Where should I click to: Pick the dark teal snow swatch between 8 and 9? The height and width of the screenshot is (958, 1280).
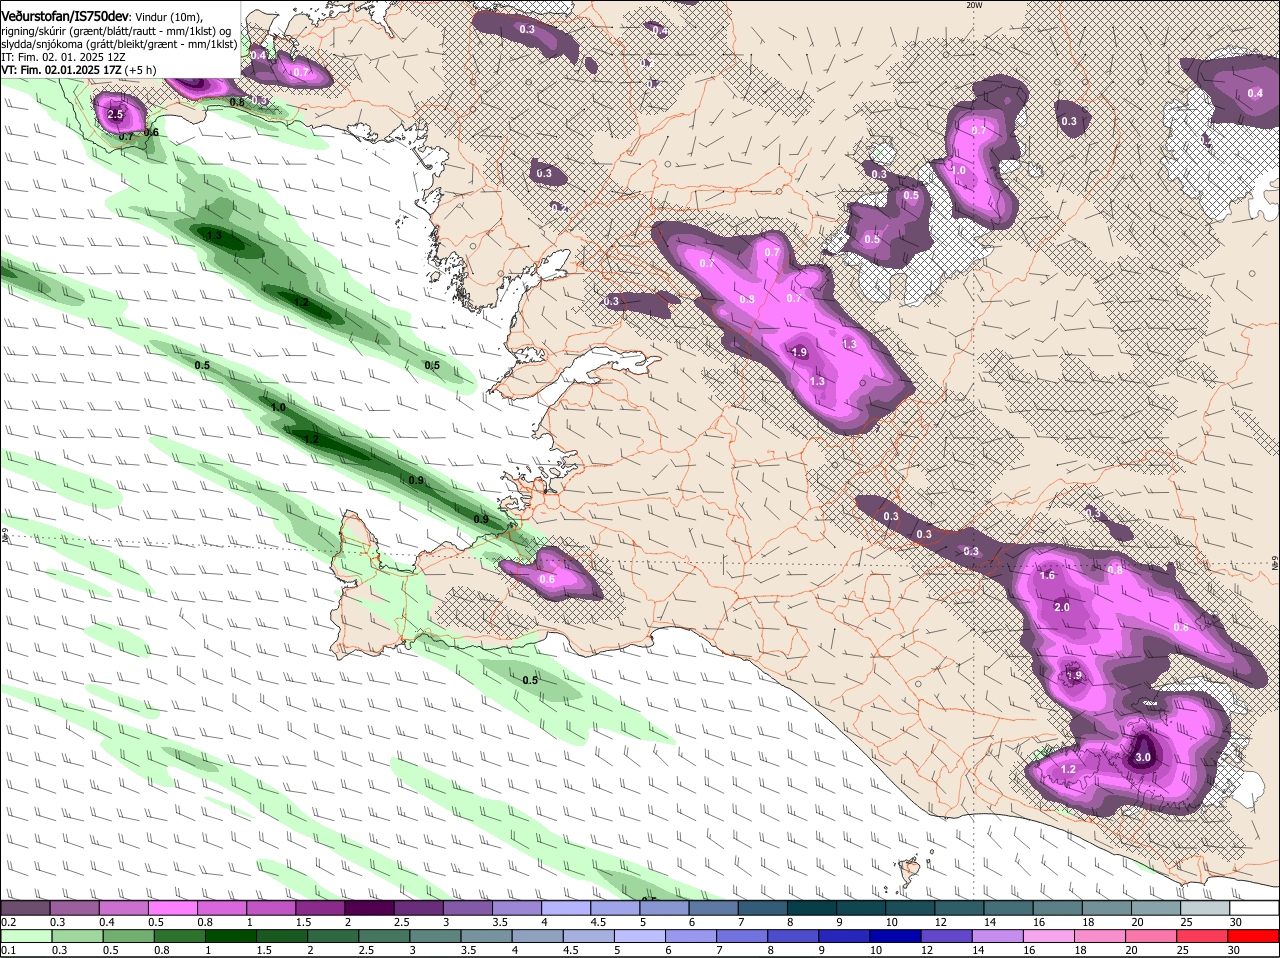point(812,907)
